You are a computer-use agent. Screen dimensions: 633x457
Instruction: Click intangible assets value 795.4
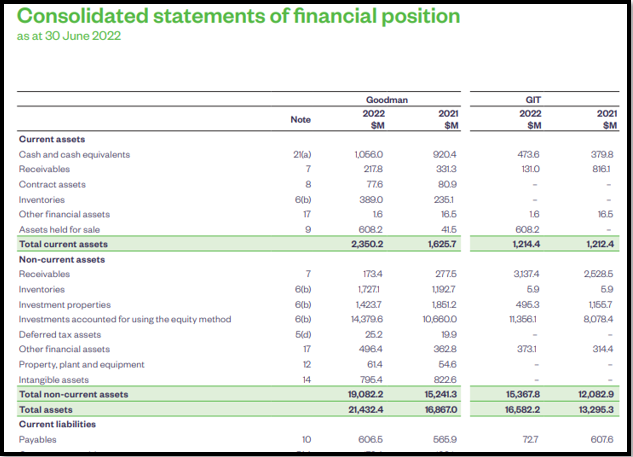coord(371,380)
